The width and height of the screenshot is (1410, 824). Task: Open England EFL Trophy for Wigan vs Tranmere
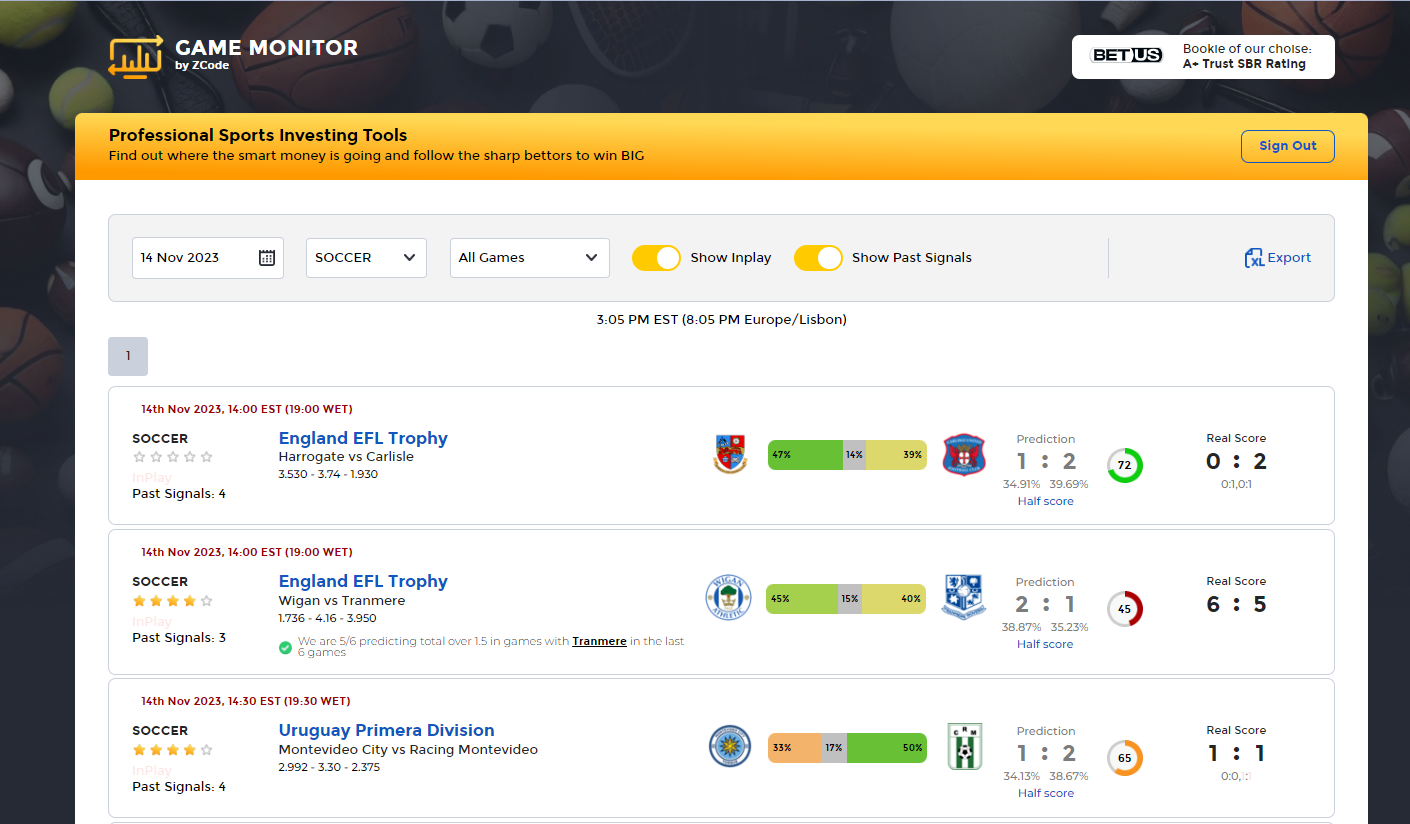363,581
